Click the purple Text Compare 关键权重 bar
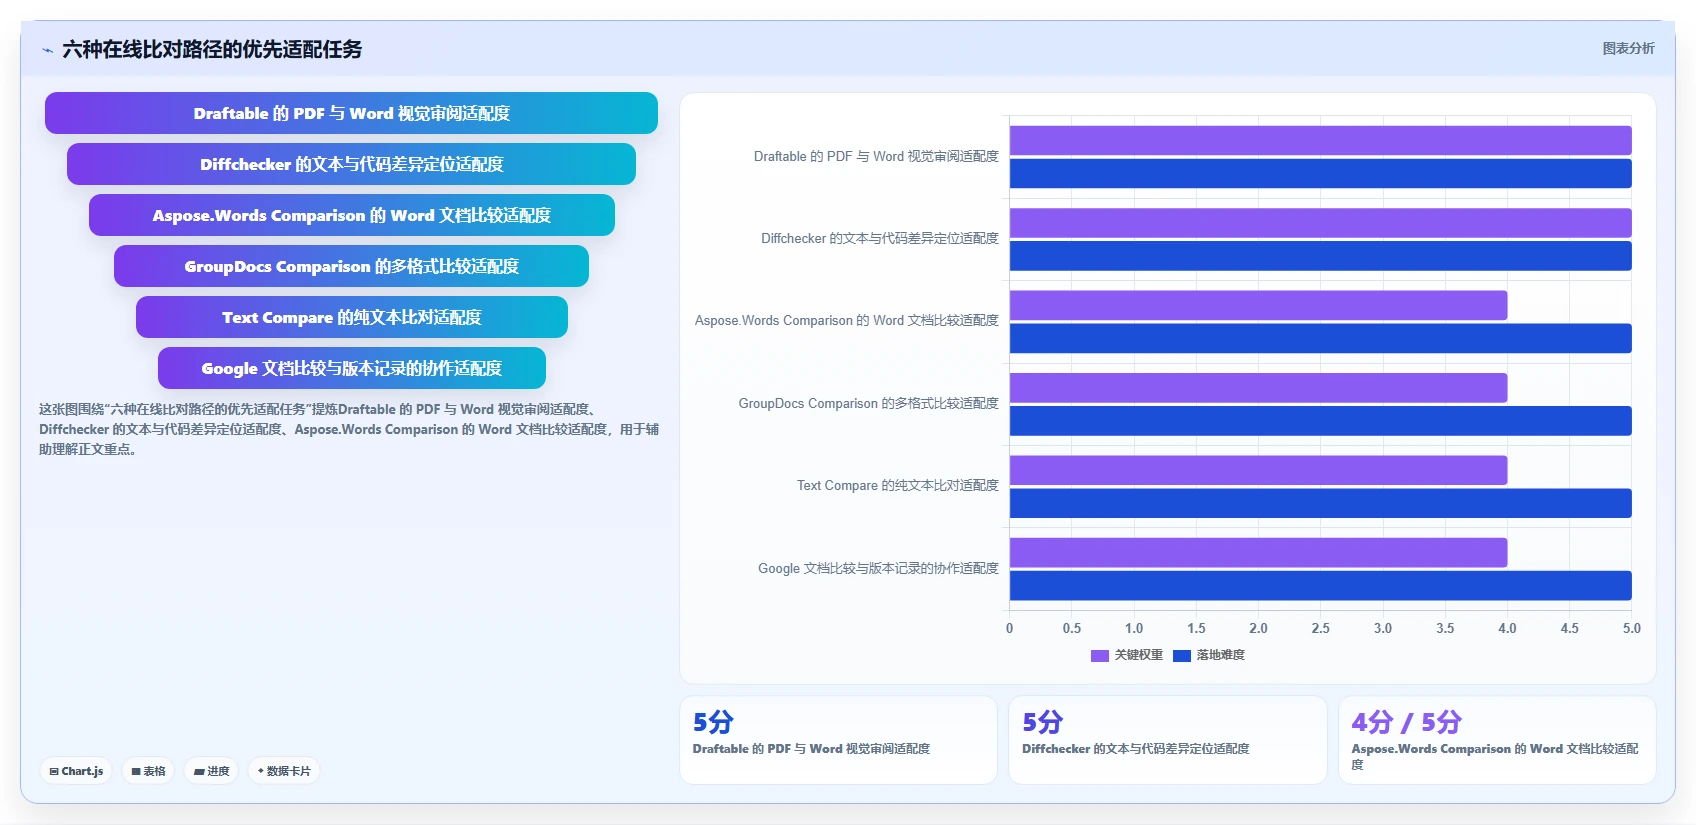 click(1258, 470)
